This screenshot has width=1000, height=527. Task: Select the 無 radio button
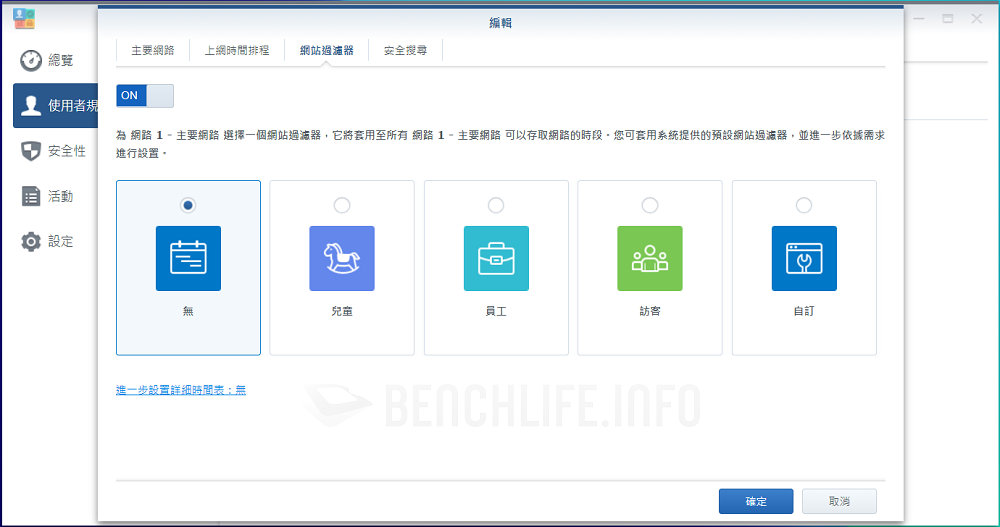188,205
